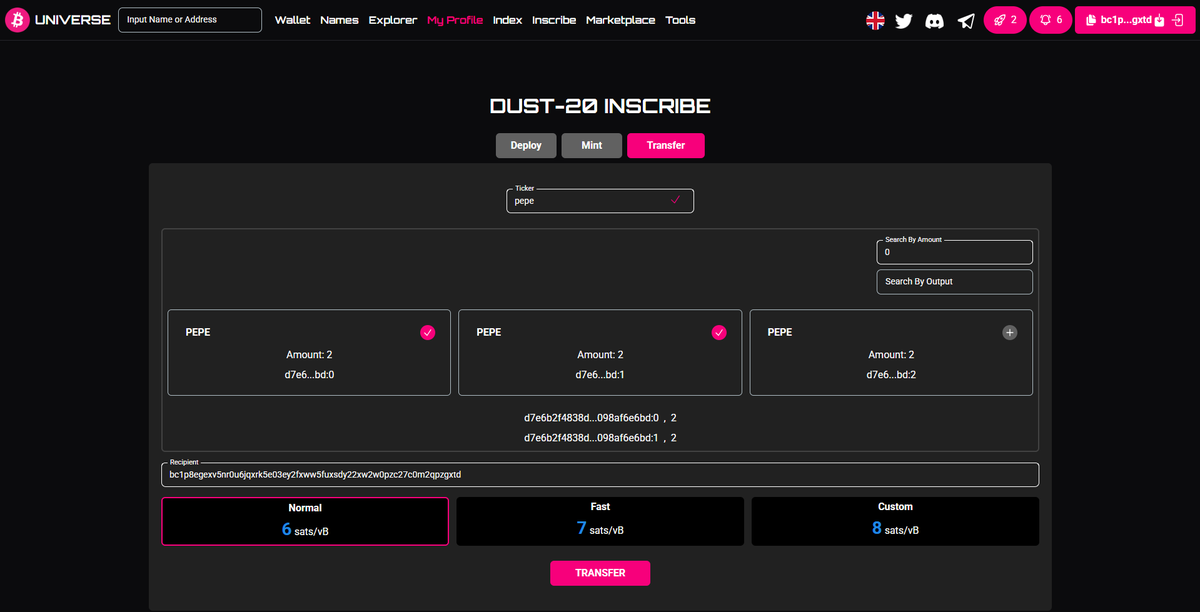Click the pink TRANSFER submit button
The height and width of the screenshot is (612, 1200).
tap(600, 573)
